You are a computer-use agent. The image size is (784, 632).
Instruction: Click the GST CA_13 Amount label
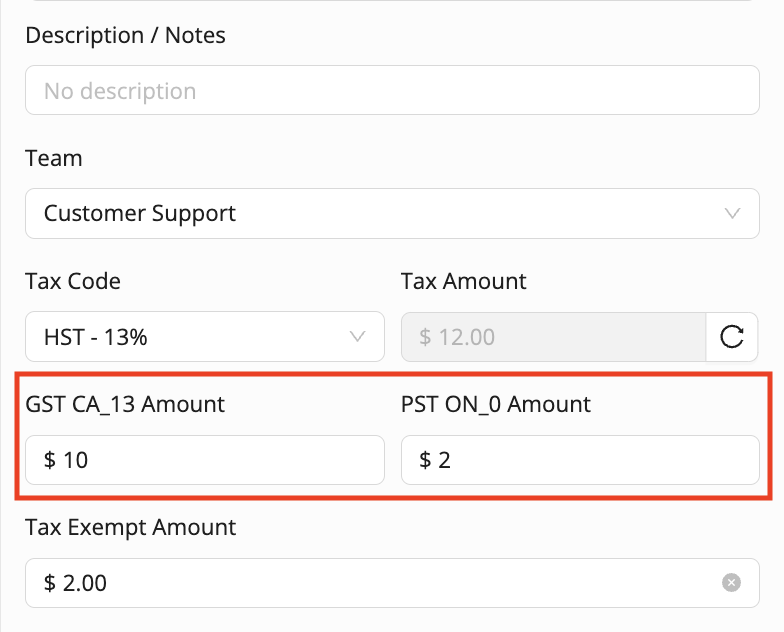125,405
